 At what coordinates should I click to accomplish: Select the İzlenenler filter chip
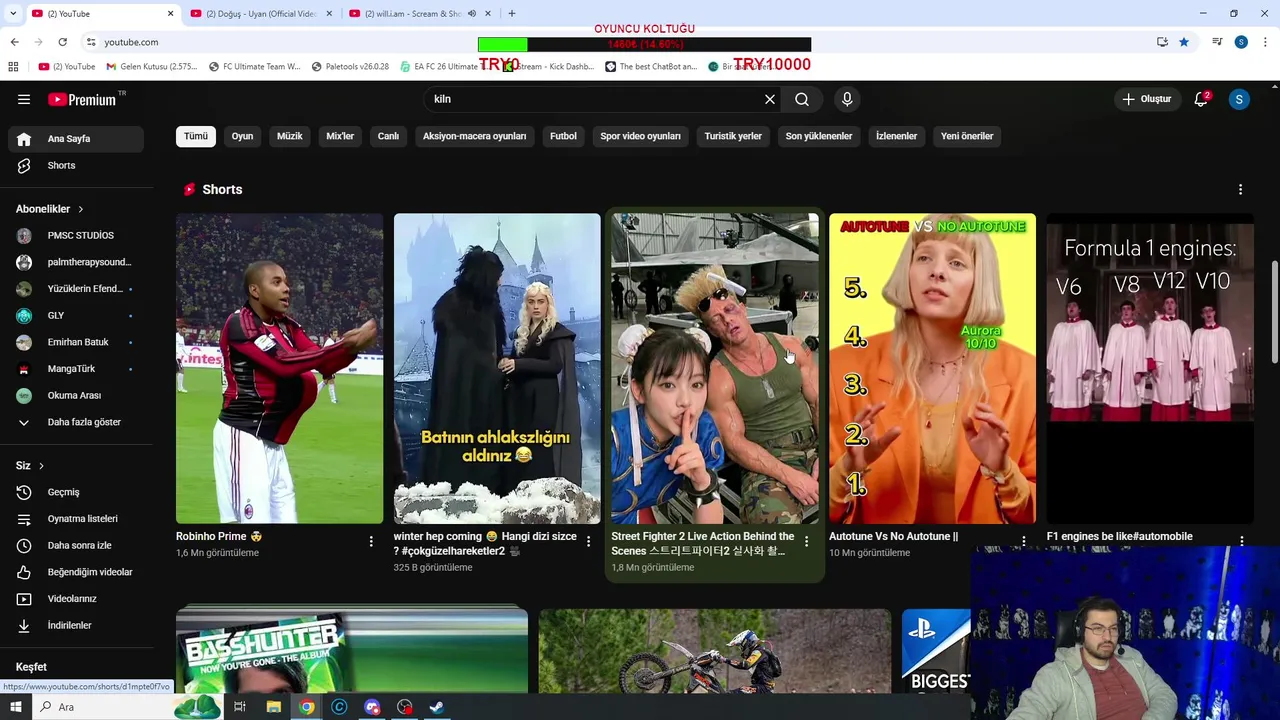pos(896,136)
